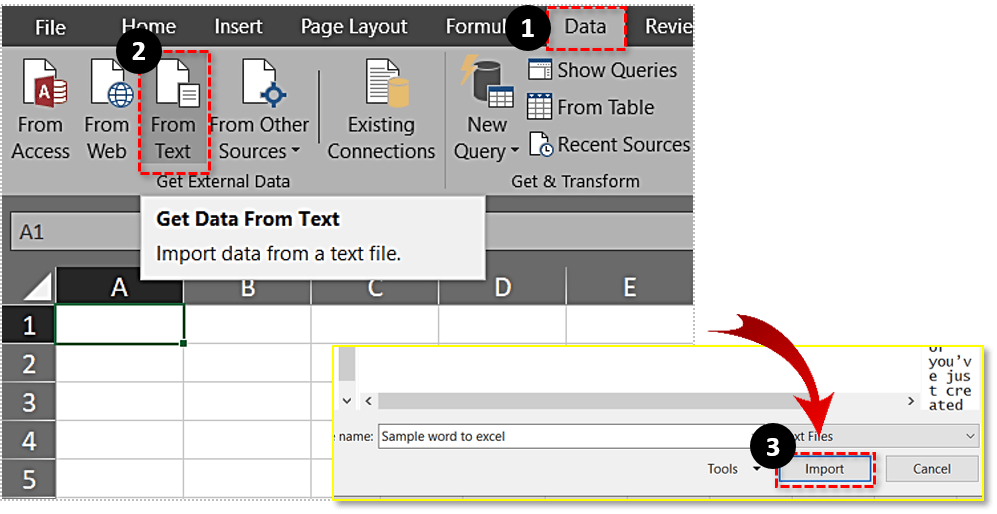Open the Tools dropdown in dialog

point(731,469)
